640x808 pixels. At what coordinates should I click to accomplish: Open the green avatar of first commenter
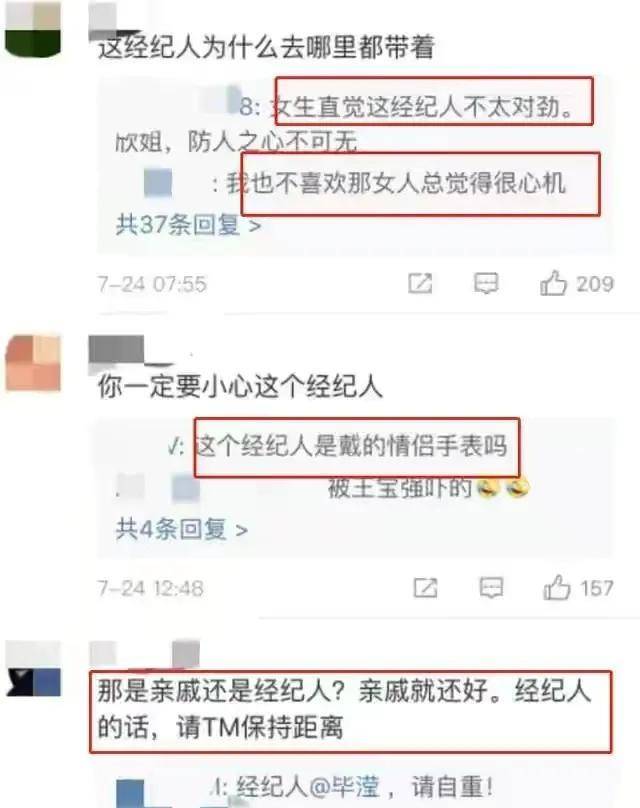click(x=33, y=28)
